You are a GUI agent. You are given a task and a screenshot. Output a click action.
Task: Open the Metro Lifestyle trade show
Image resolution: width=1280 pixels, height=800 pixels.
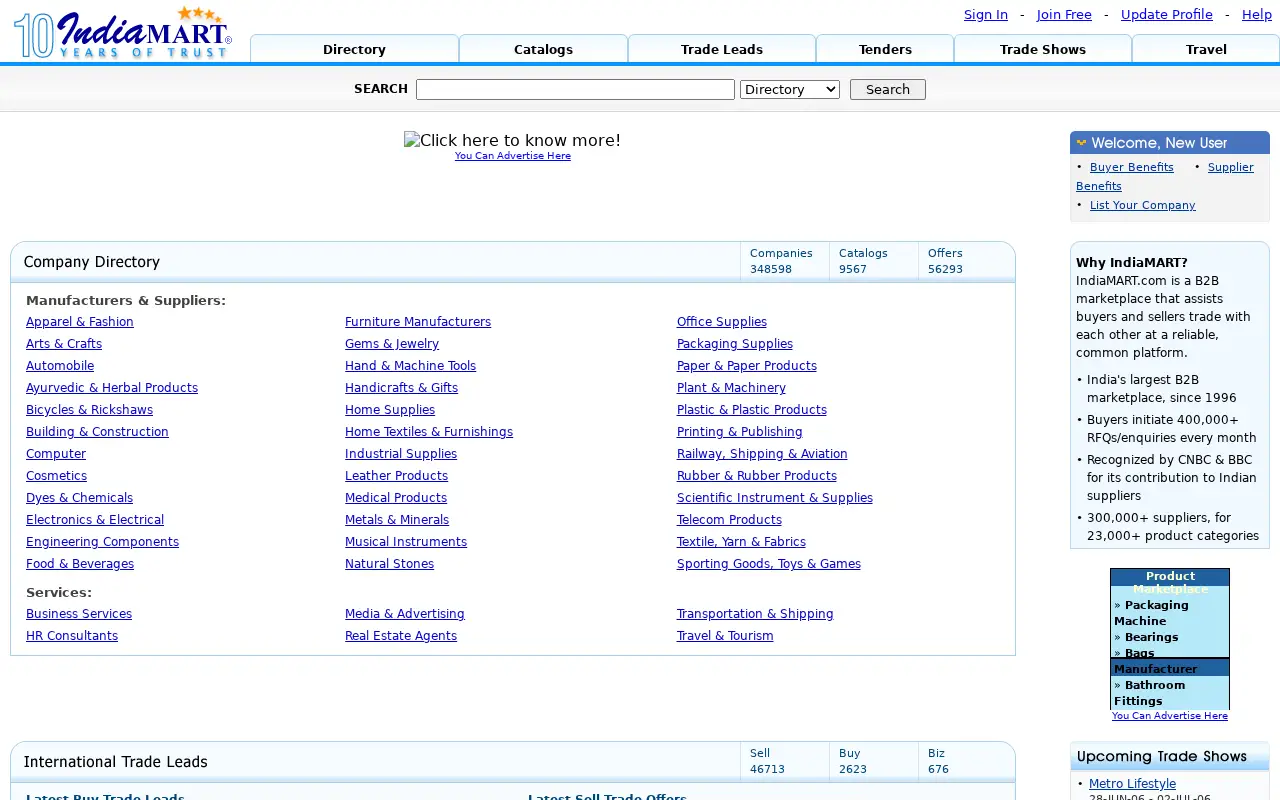pos(1132,784)
